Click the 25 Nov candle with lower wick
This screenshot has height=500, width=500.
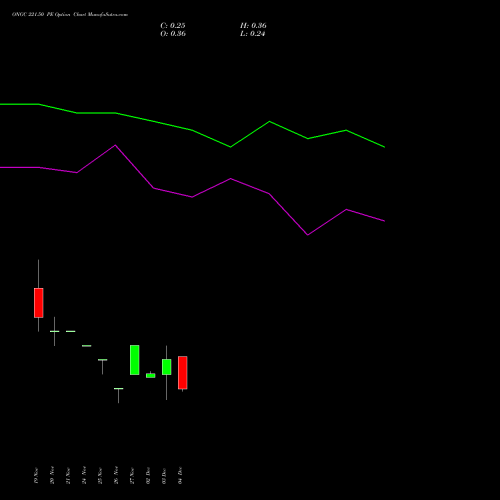[x=103, y=360]
